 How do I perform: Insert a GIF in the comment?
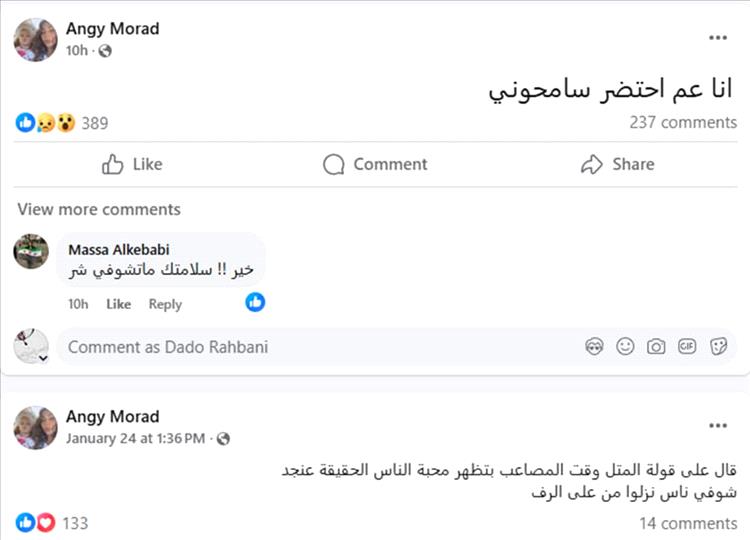pos(687,347)
